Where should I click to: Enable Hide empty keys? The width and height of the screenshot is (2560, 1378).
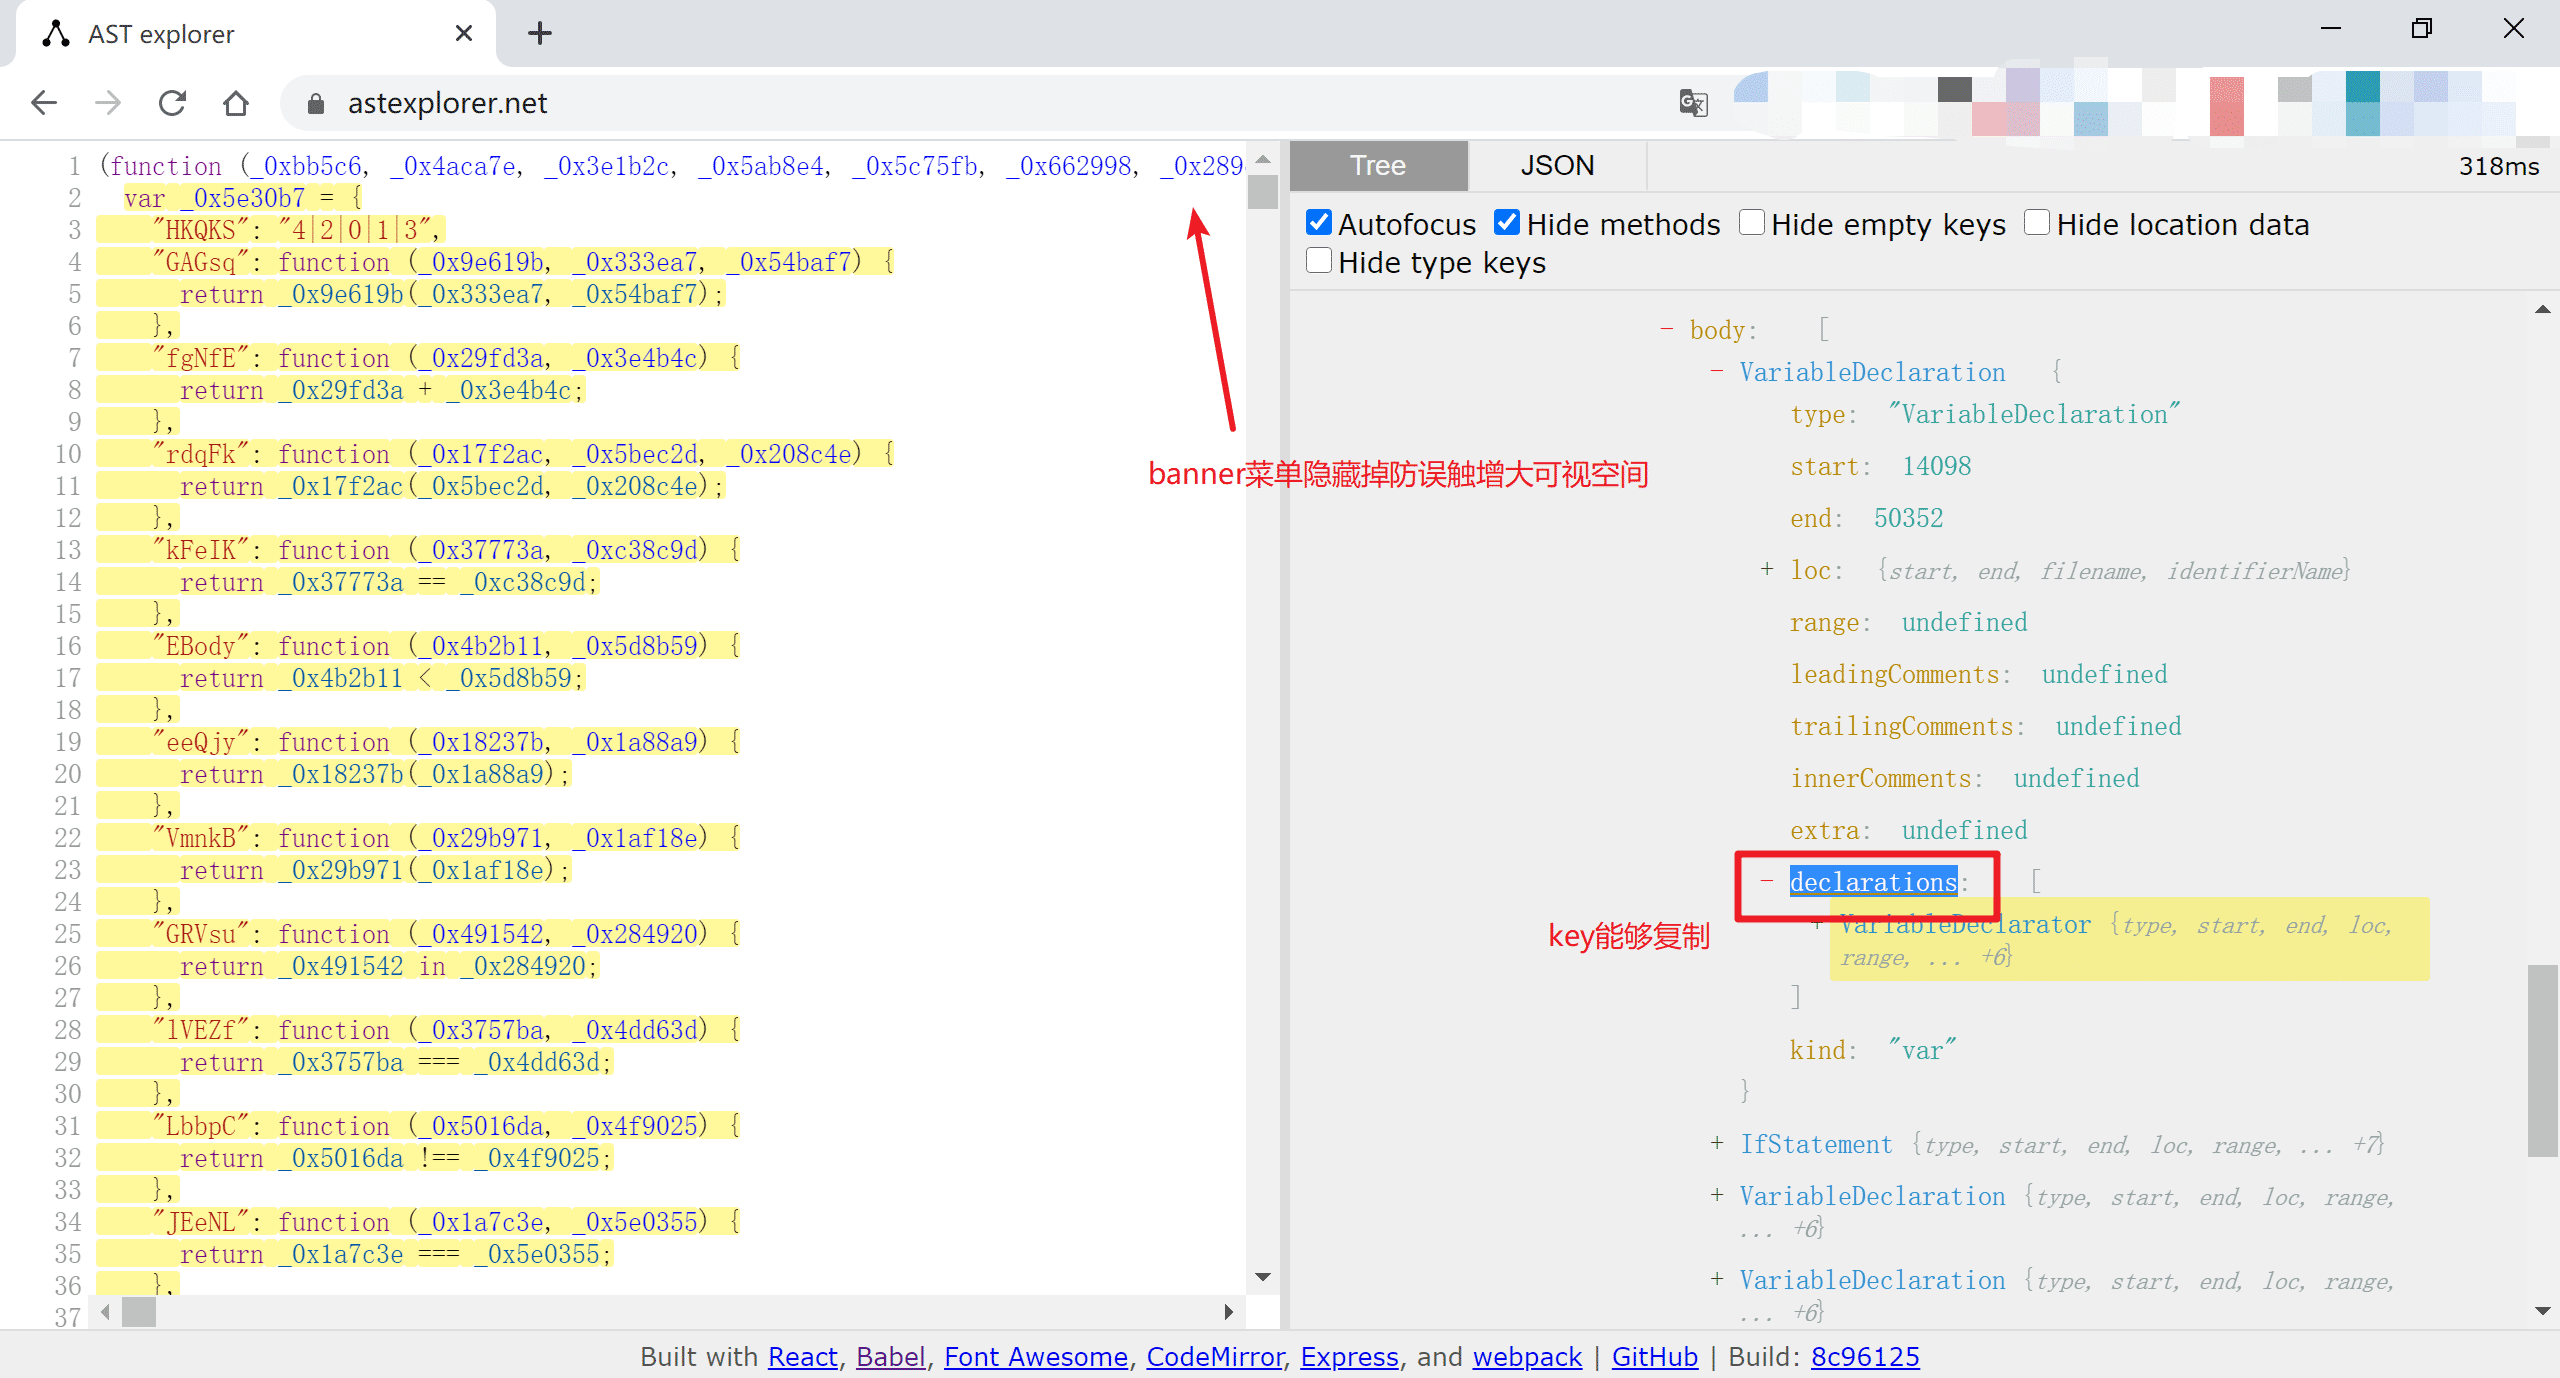[x=1752, y=223]
